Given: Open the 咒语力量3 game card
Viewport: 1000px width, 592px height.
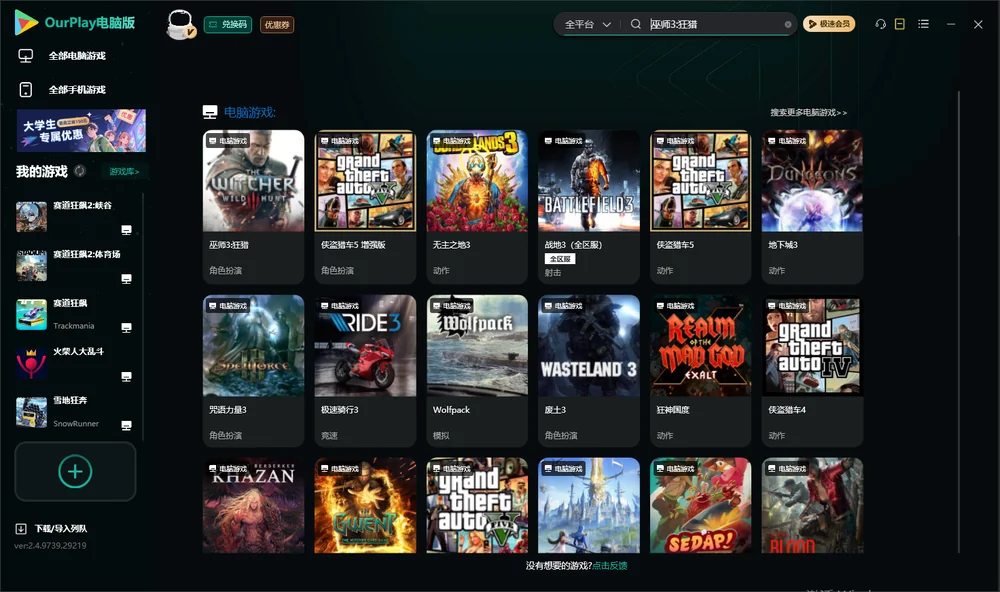Looking at the screenshot, I should pos(253,371).
